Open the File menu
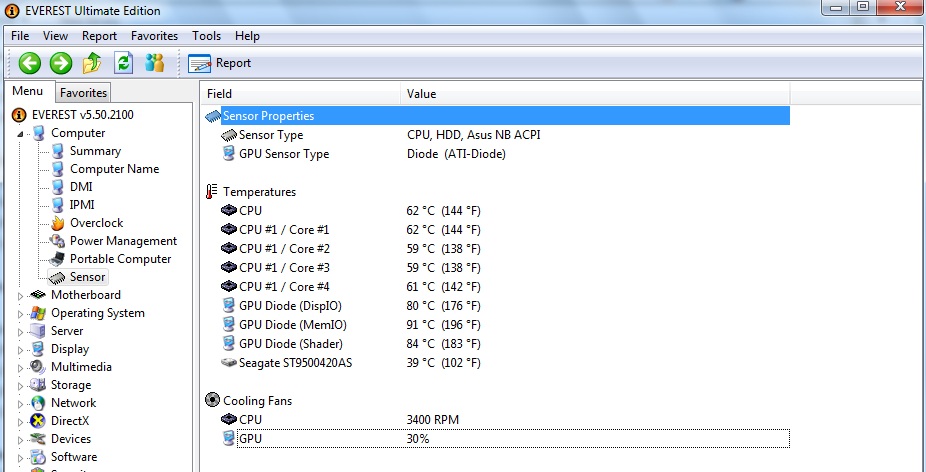 pyautogui.click(x=20, y=36)
